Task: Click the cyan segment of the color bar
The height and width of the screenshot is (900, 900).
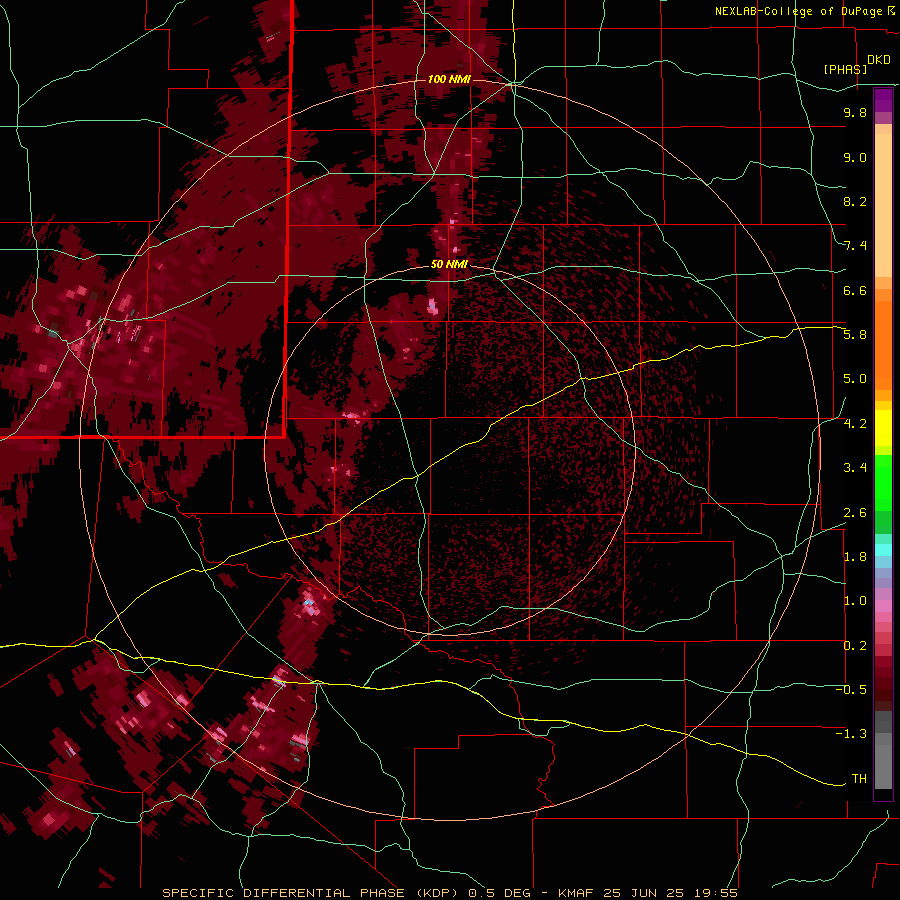Action: tap(883, 550)
